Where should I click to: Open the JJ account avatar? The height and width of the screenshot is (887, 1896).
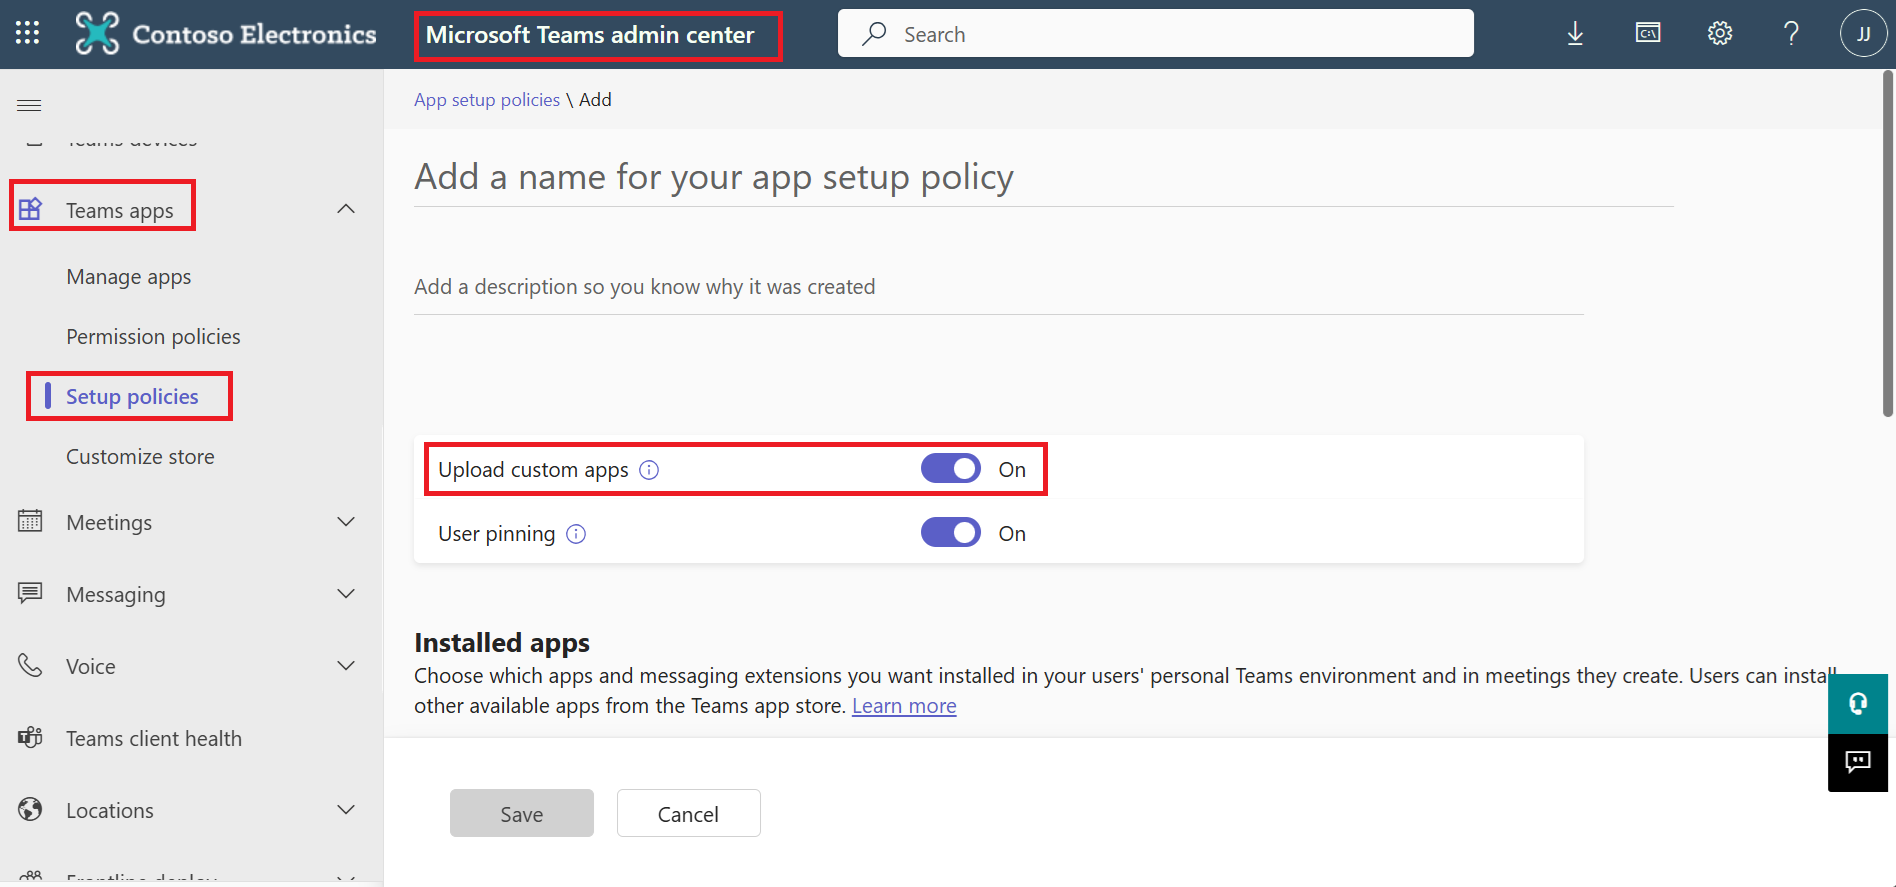click(1863, 34)
